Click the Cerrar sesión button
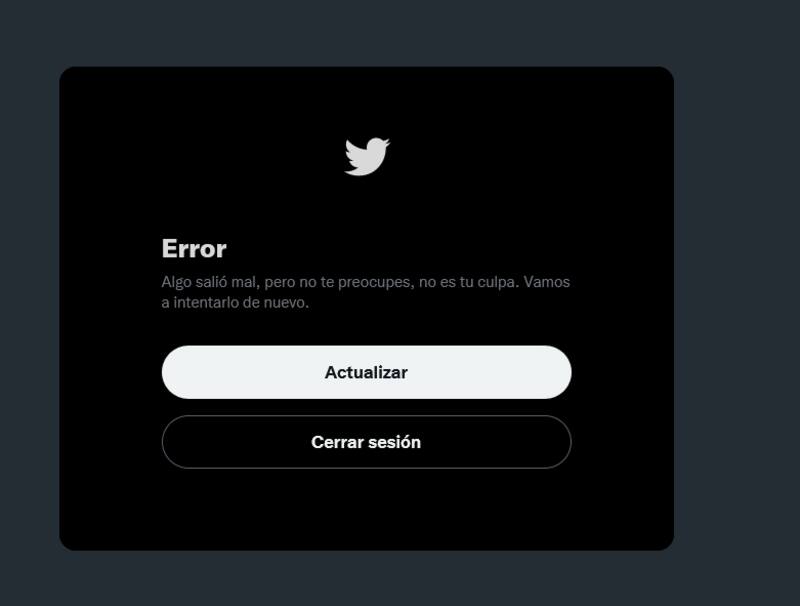This screenshot has width=800, height=606. tap(366, 442)
